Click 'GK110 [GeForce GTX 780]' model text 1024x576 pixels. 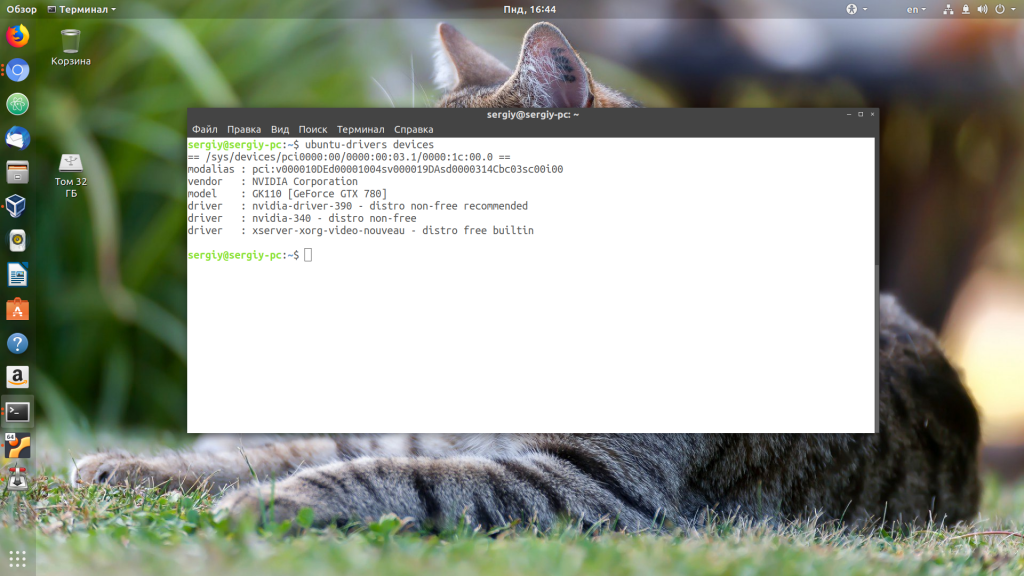tap(319, 193)
